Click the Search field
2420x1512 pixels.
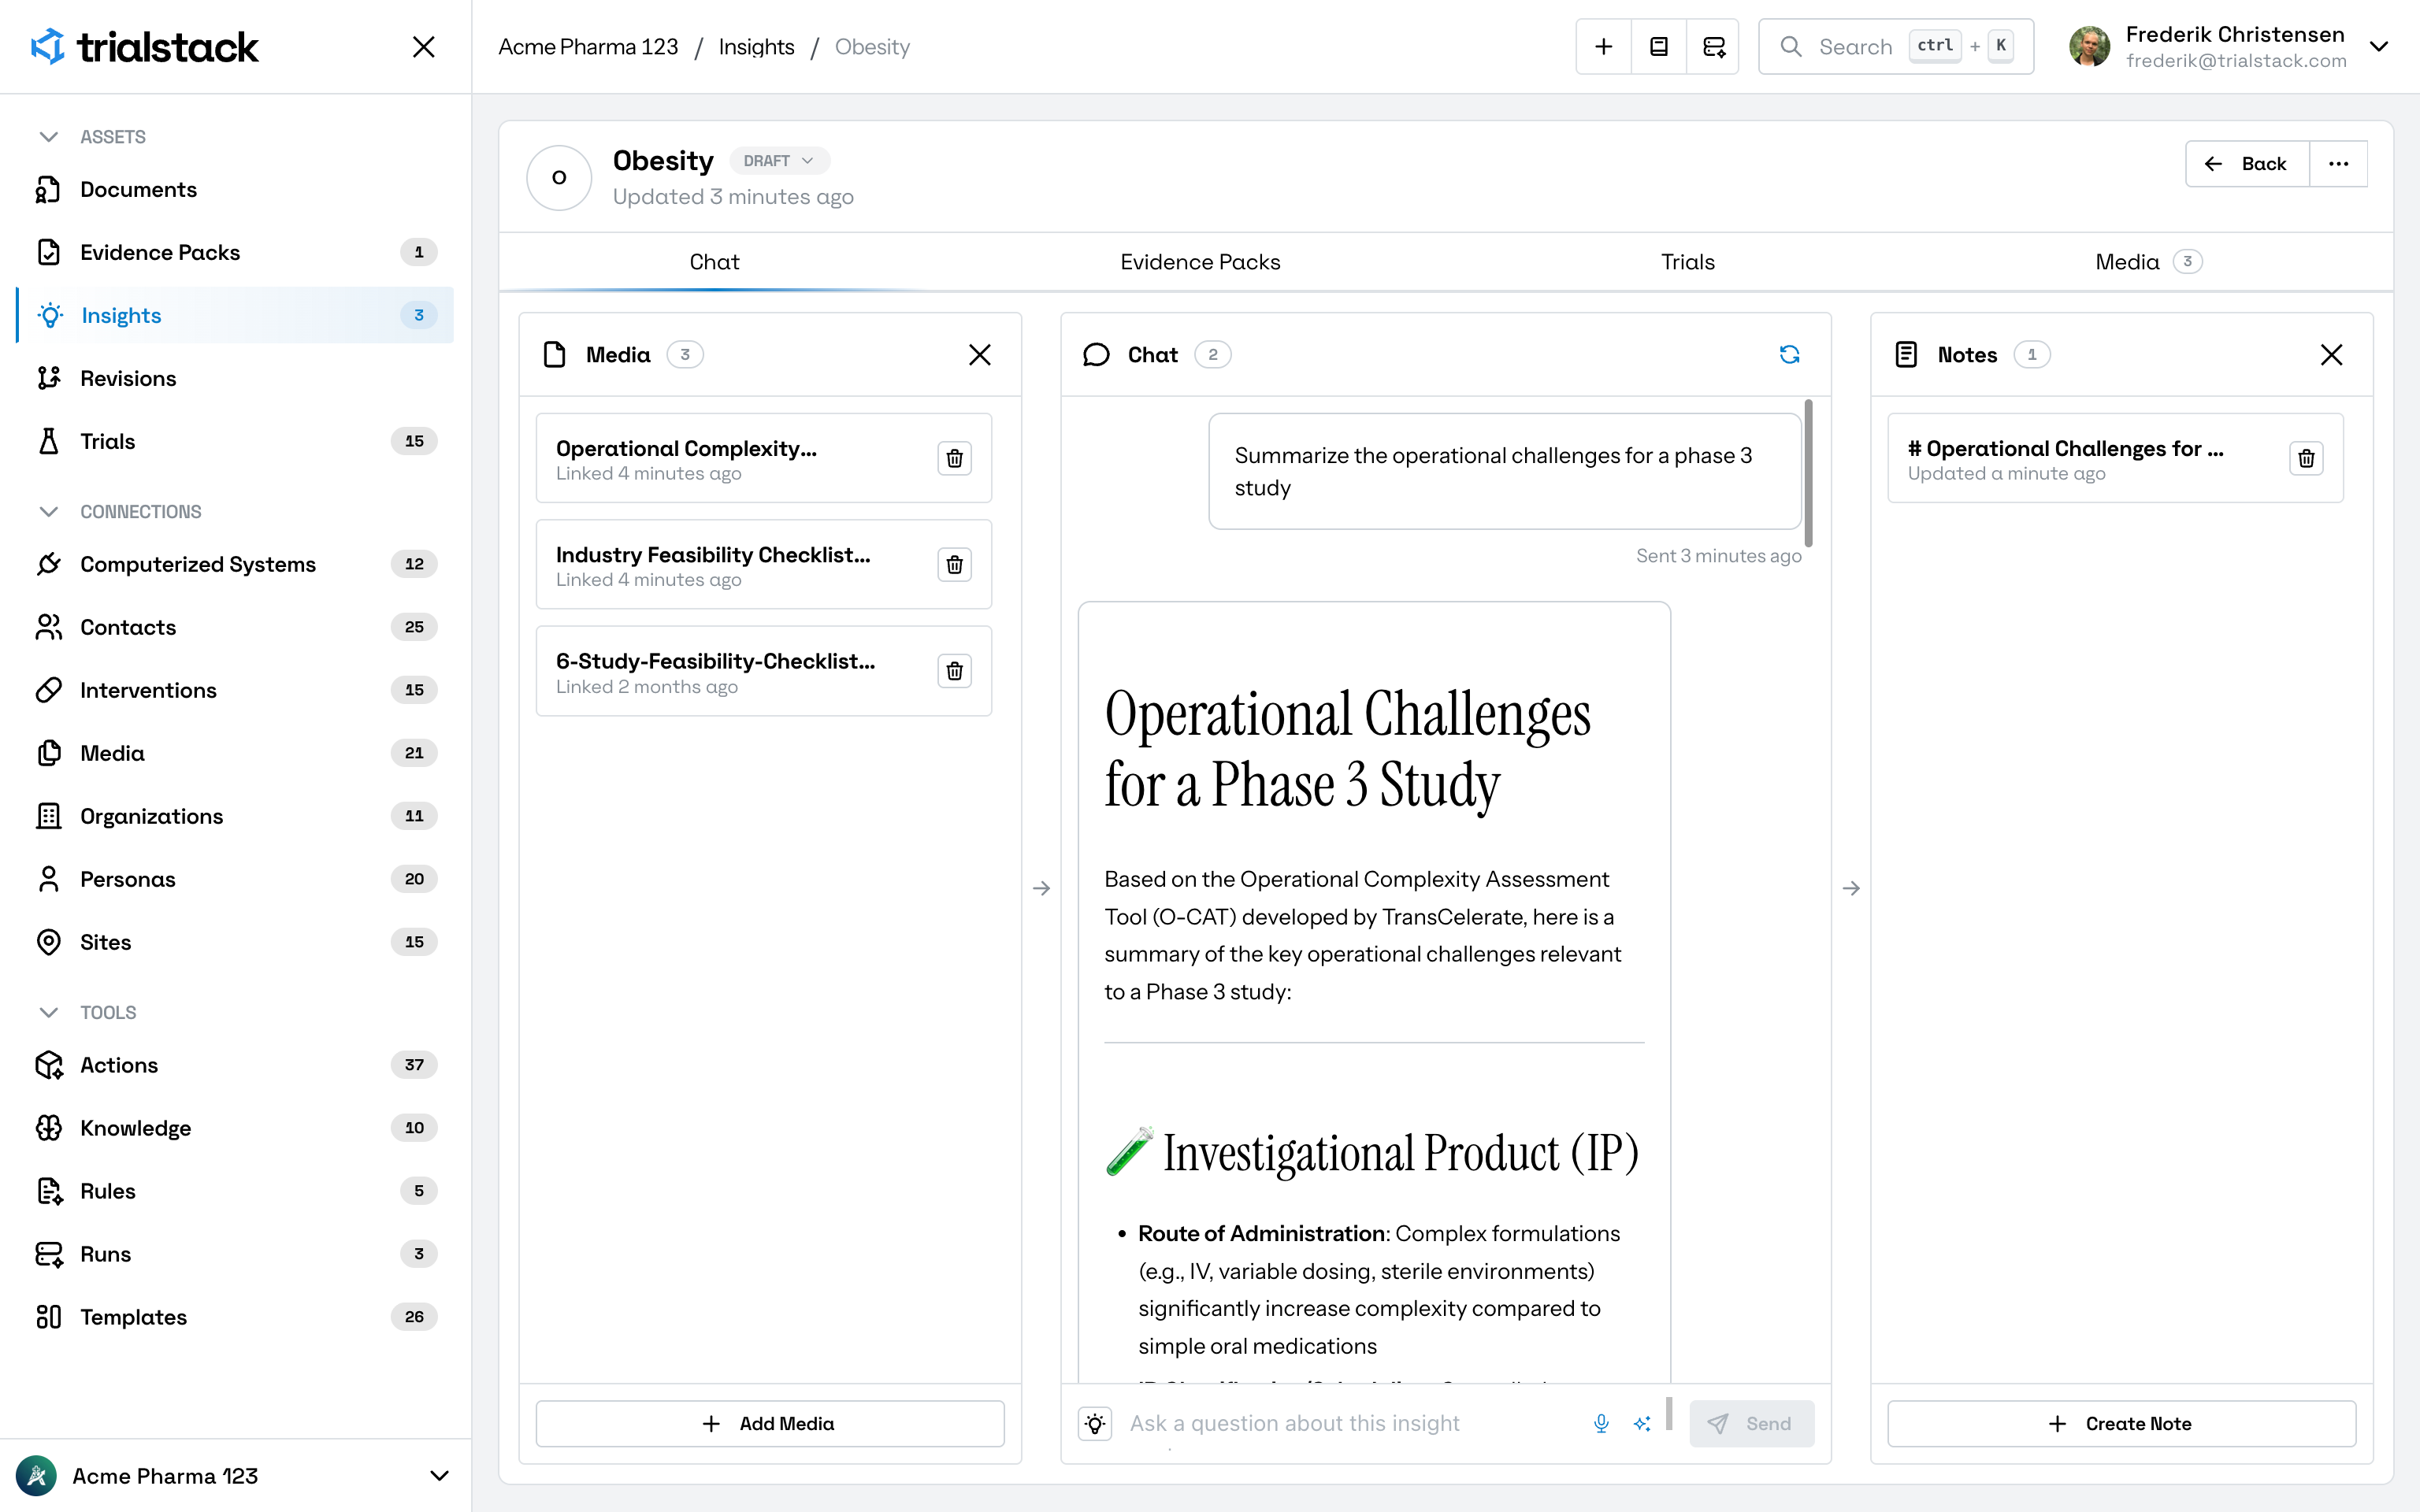(x=1896, y=47)
